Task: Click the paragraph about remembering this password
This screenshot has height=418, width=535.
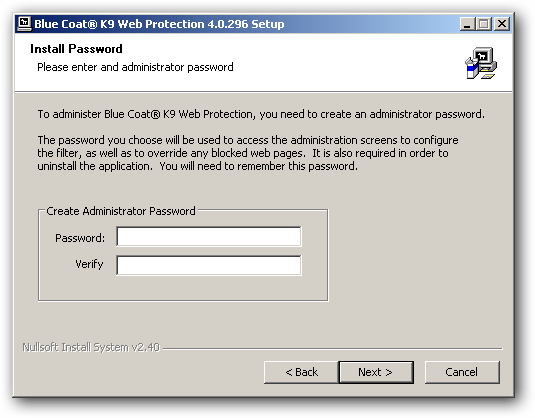Action: point(248,153)
